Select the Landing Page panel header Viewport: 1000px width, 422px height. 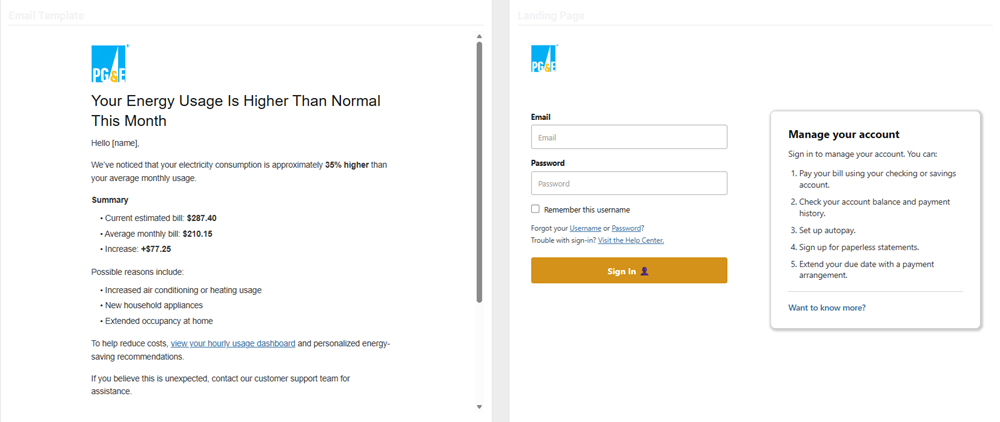[551, 15]
